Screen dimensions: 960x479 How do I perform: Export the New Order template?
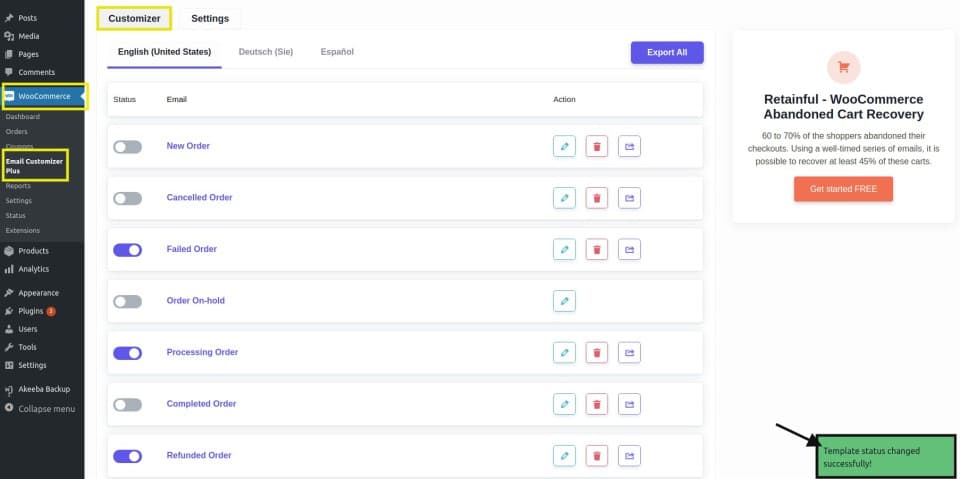(629, 146)
